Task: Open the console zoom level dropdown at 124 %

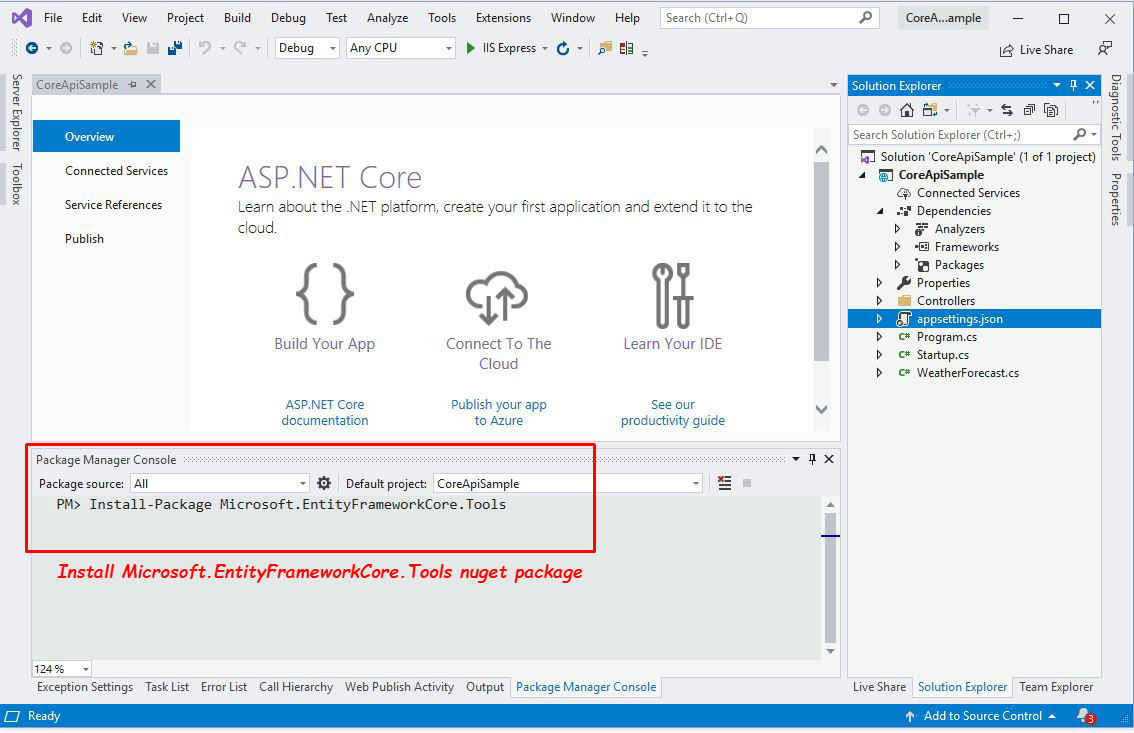Action: tap(61, 669)
